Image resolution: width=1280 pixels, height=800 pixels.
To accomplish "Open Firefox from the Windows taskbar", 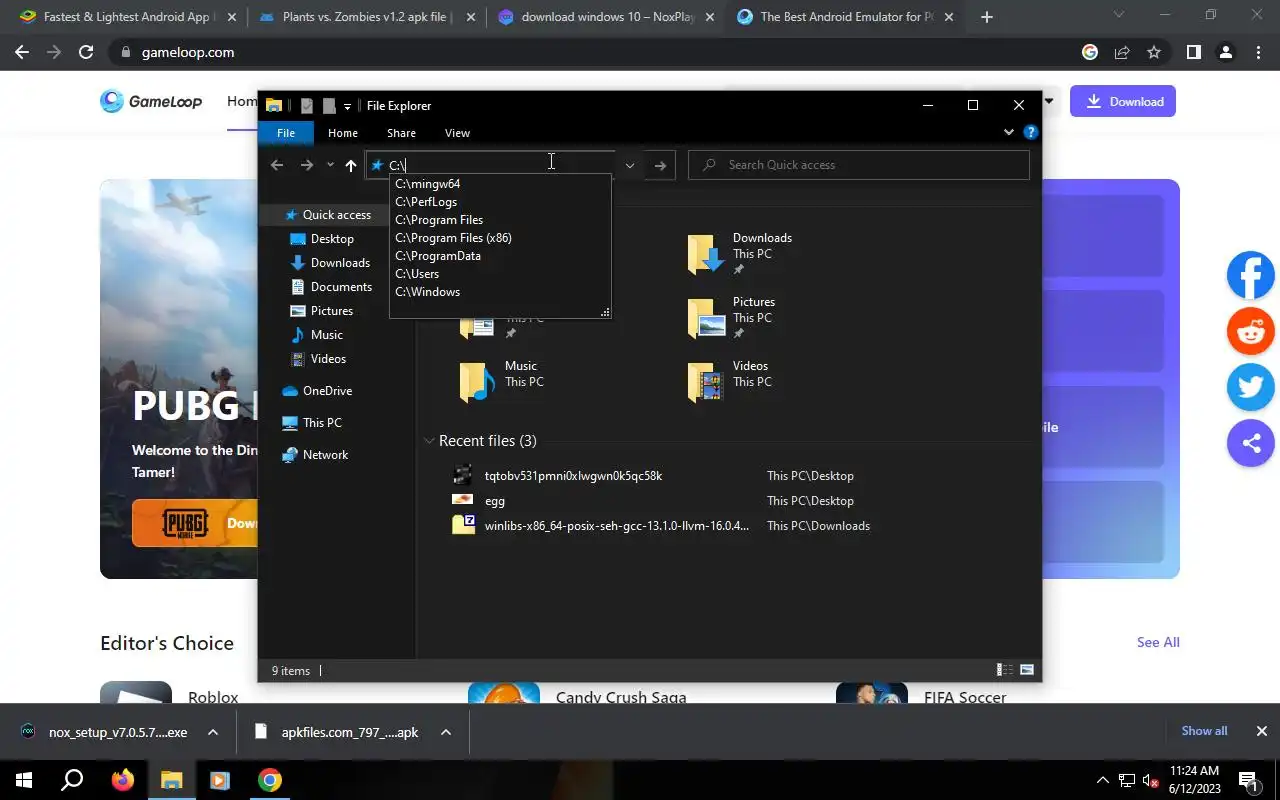I will [123, 780].
